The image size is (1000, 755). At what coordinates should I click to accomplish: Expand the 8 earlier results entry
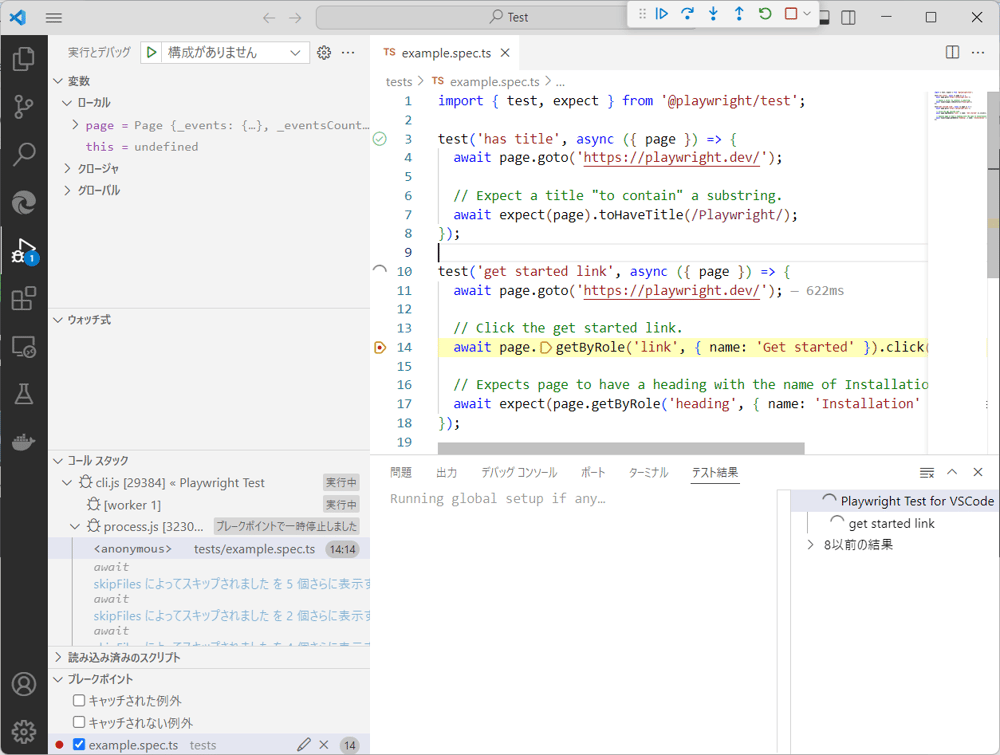[811, 545]
